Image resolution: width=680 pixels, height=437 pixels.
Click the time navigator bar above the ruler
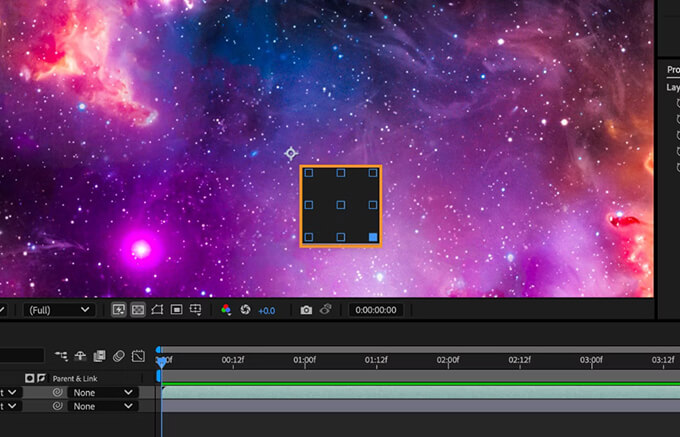click(419, 349)
